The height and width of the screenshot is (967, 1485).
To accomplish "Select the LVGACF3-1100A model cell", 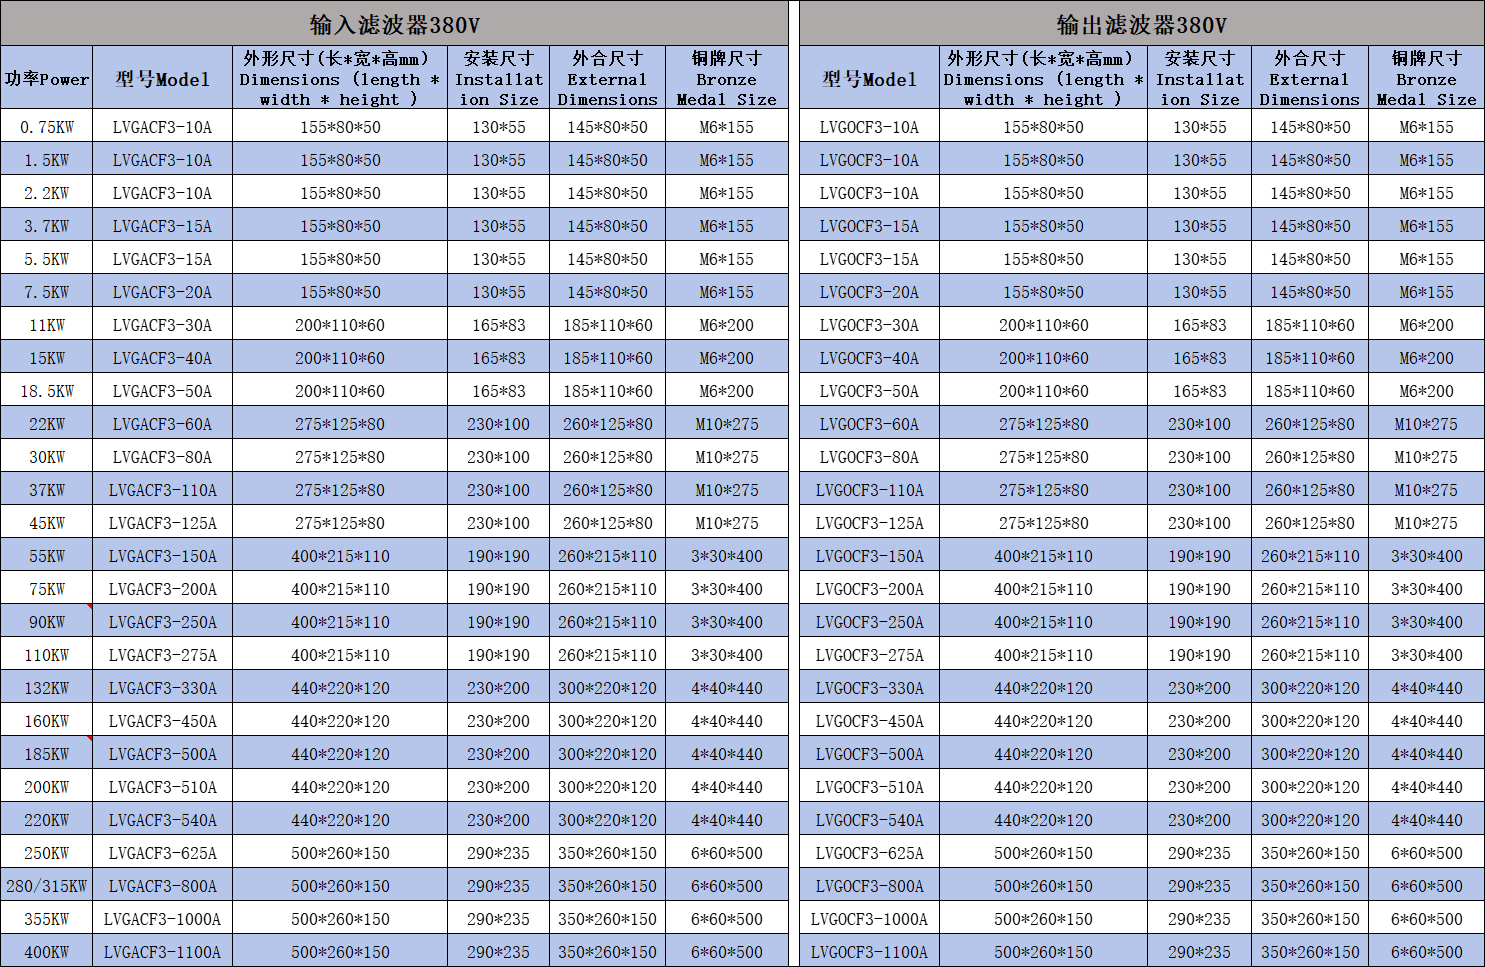I will (162, 952).
